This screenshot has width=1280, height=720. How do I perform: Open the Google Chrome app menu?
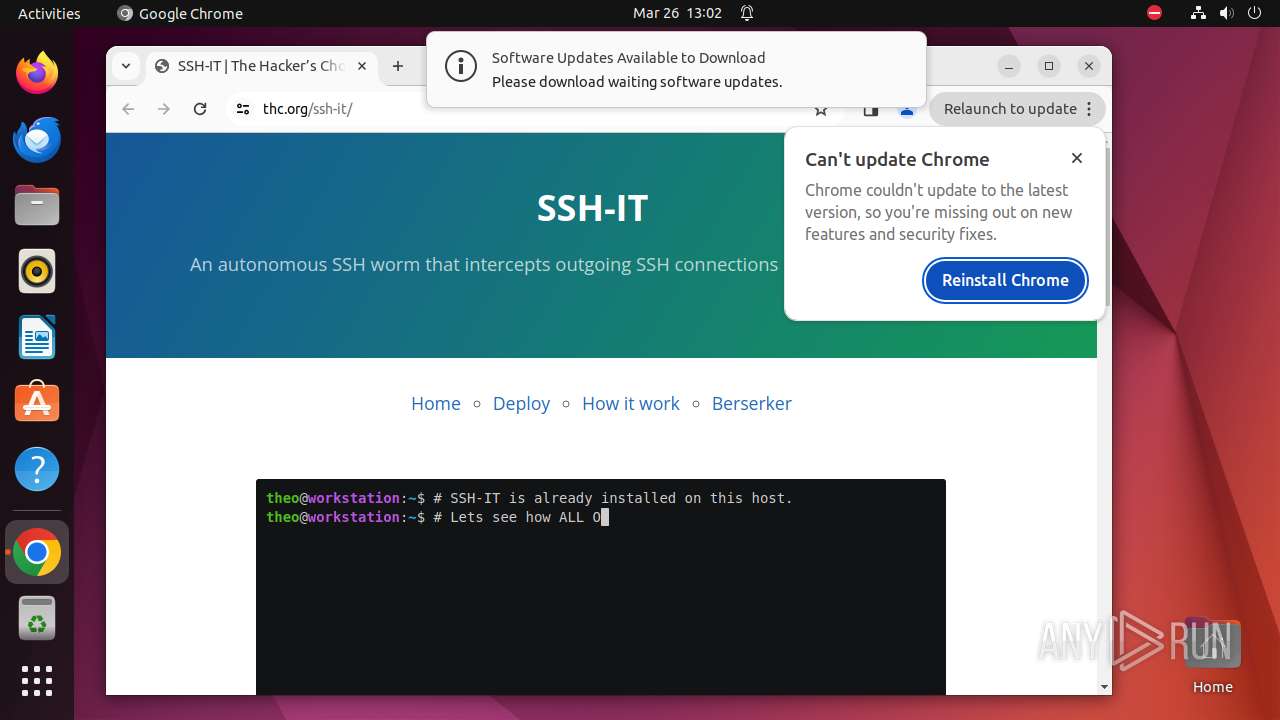click(x=180, y=13)
